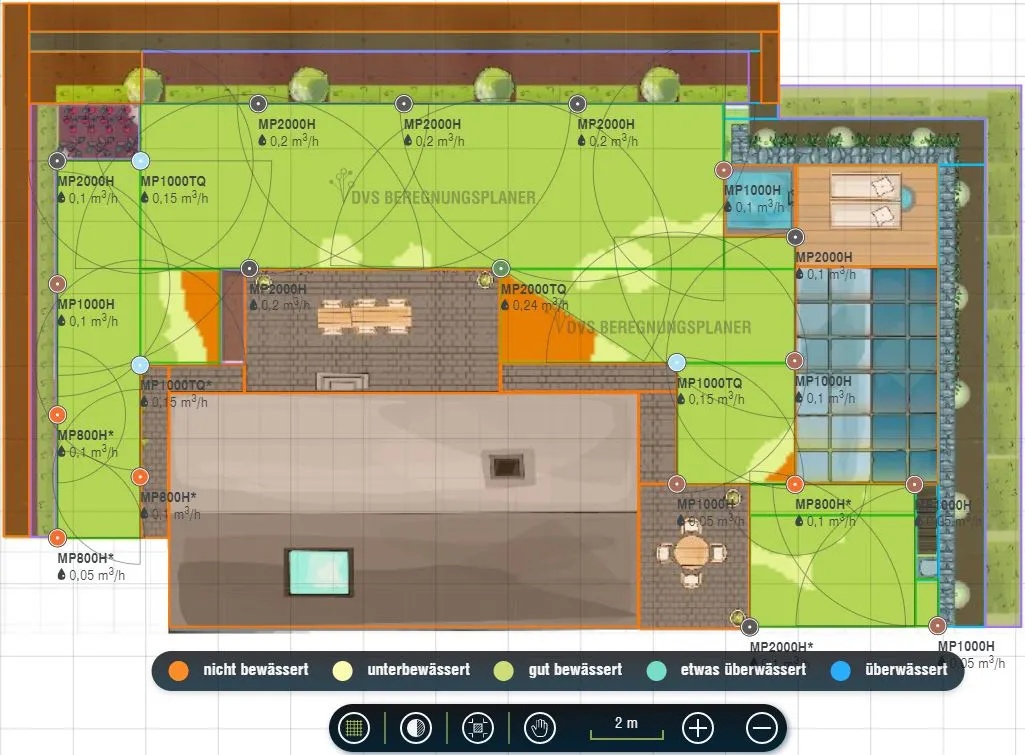Click the orange 'nicht bewässert' legend swatch

(x=178, y=670)
